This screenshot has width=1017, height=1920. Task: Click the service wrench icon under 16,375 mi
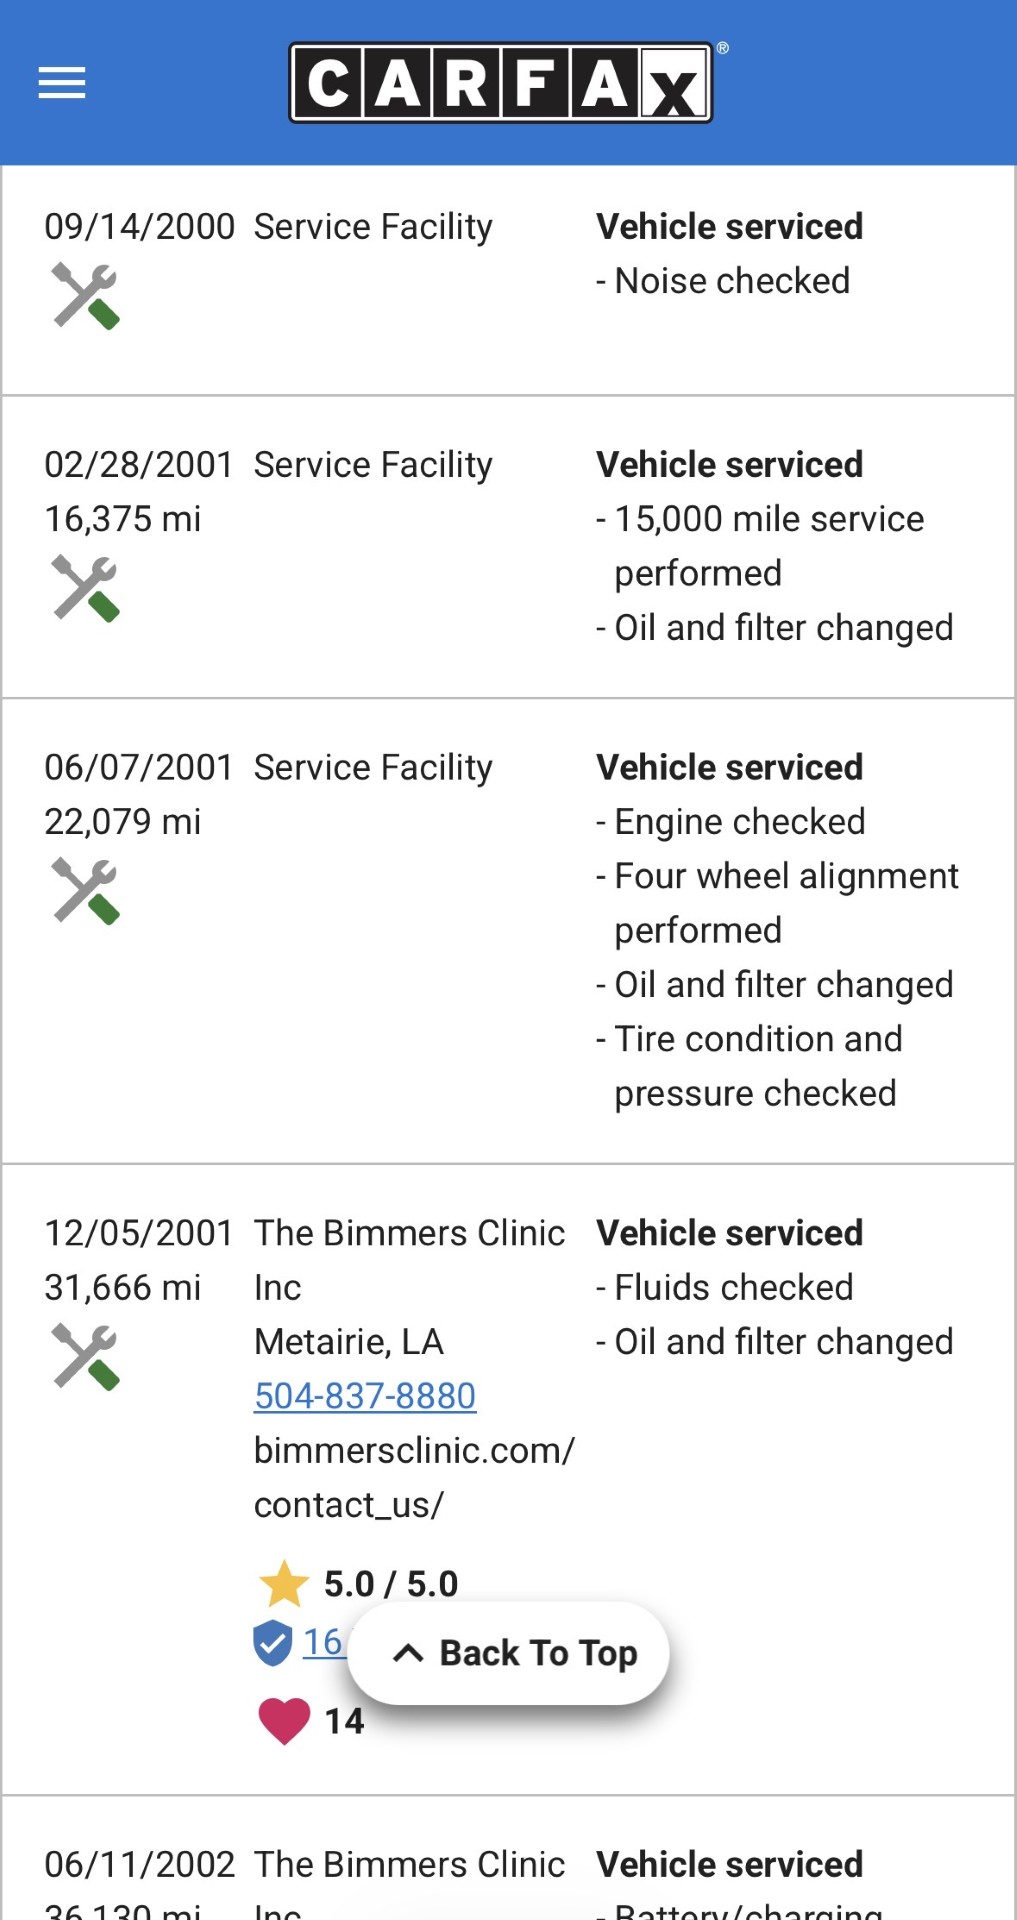coord(86,588)
